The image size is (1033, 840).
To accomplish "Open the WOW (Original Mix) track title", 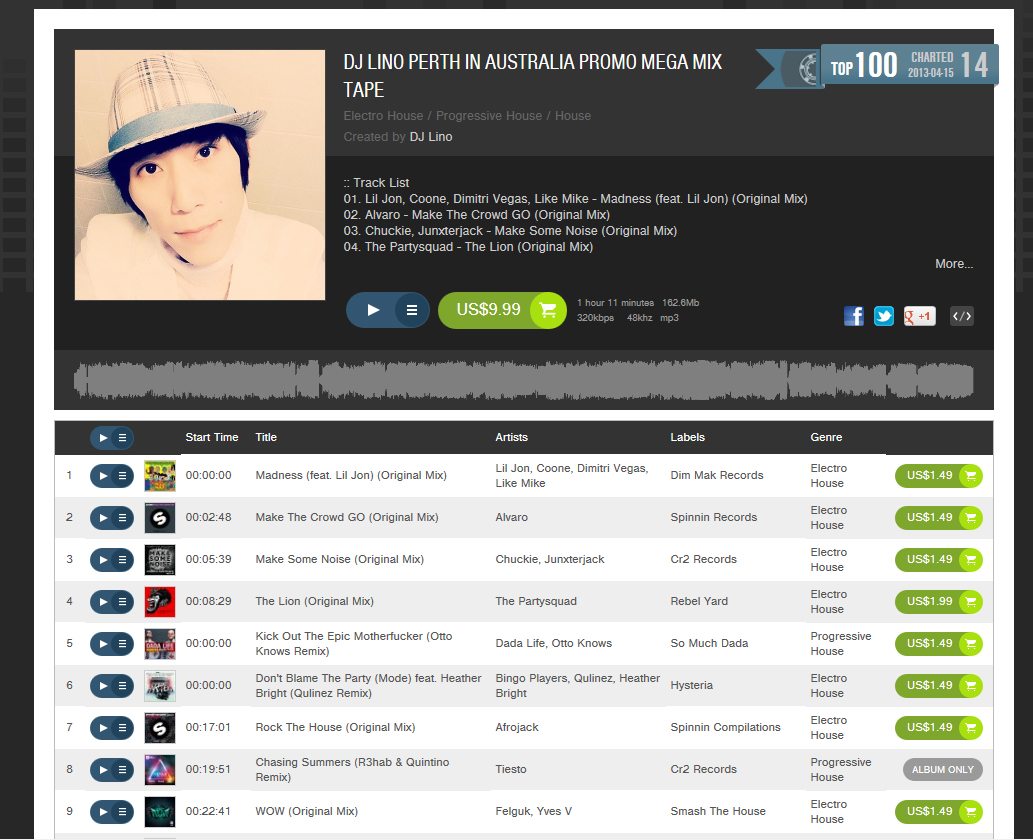I will point(306,812).
